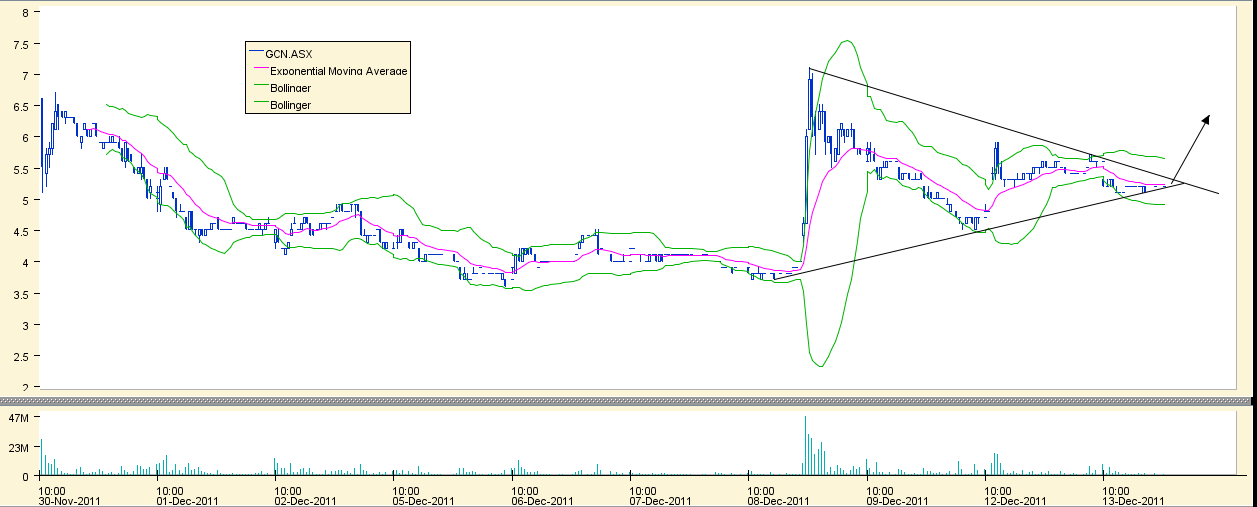
Task: Click the 06-Dec-2011 date label
Action: pos(541,502)
